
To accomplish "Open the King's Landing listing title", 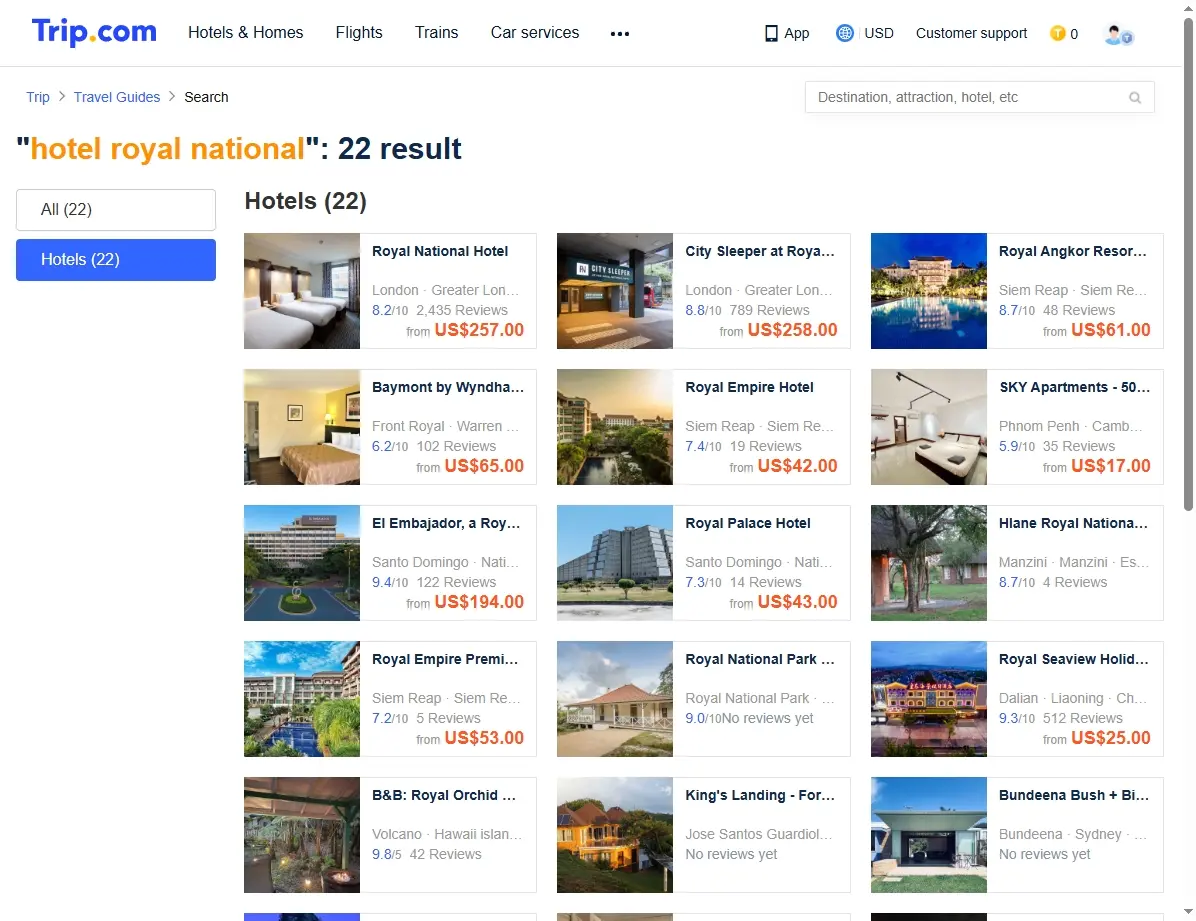I will click(760, 795).
